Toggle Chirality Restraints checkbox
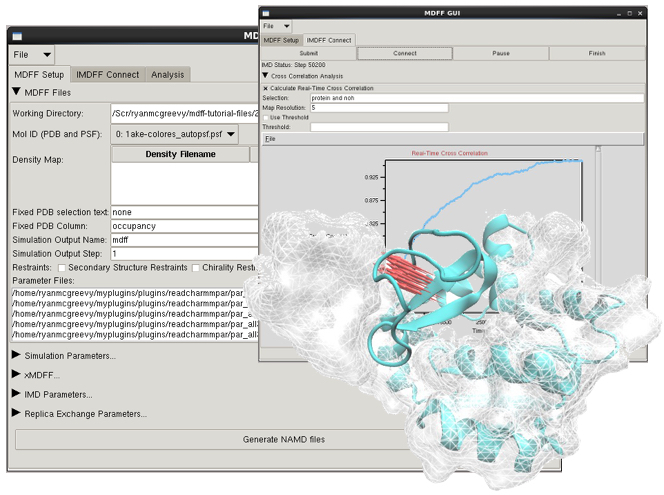664x495 pixels. tap(197, 268)
